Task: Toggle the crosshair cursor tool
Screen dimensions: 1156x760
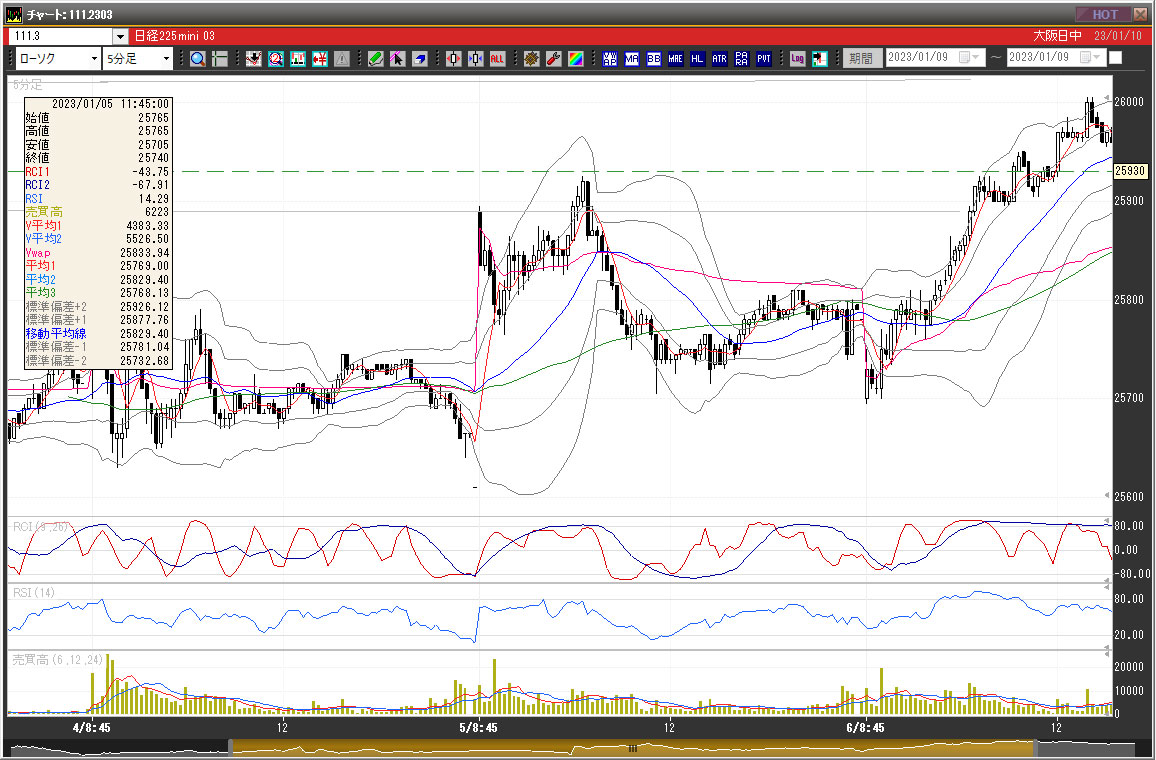Action: pos(220,59)
